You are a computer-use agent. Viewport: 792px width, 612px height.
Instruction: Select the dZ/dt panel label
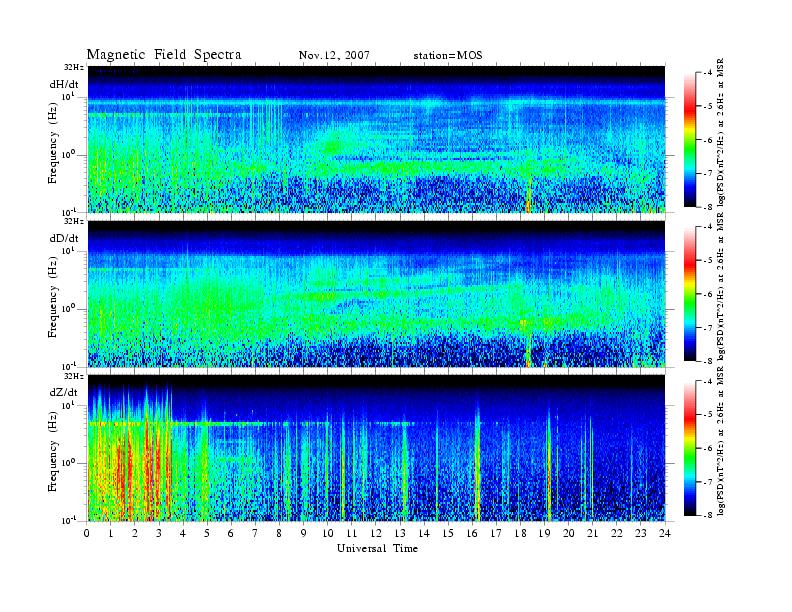64,392
